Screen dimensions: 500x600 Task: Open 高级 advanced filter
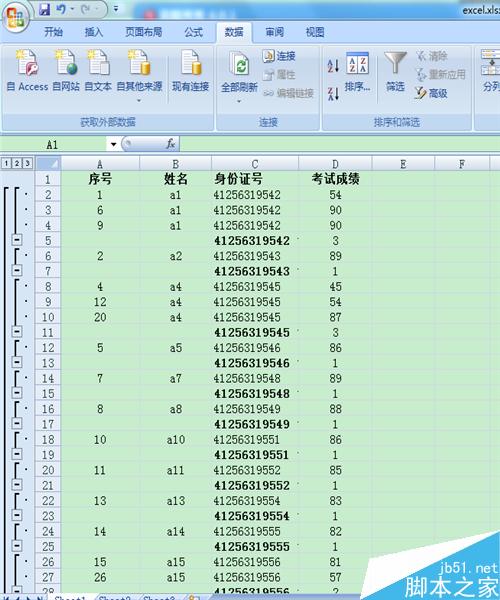tap(431, 93)
